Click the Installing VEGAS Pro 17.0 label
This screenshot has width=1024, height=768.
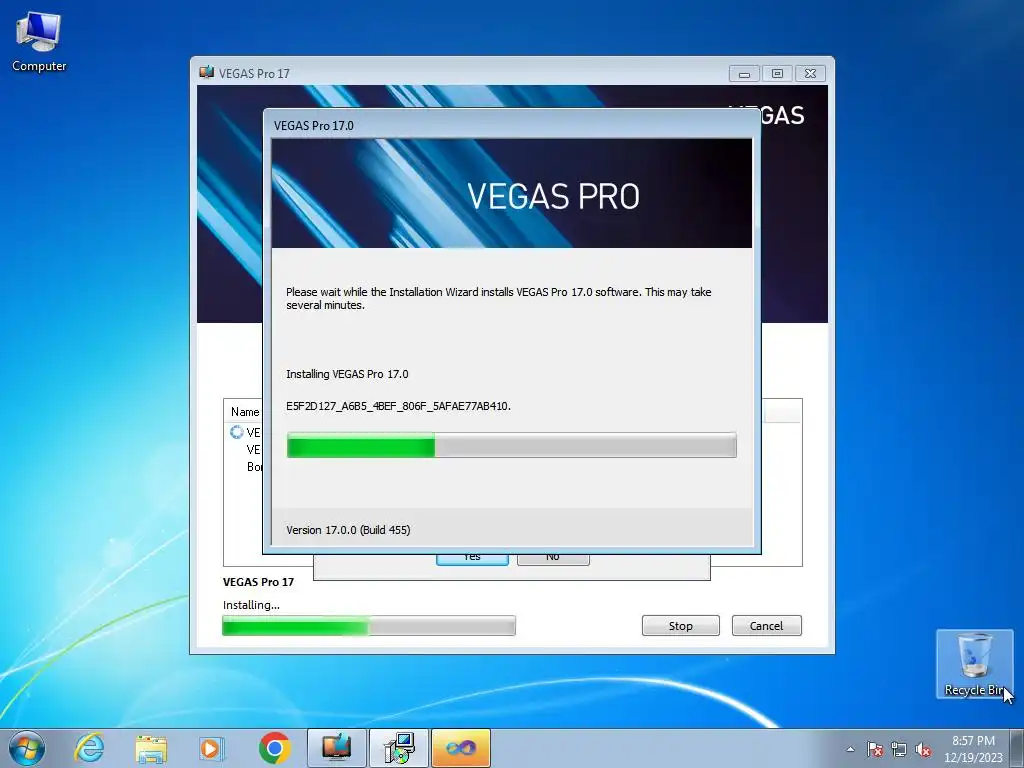347,374
